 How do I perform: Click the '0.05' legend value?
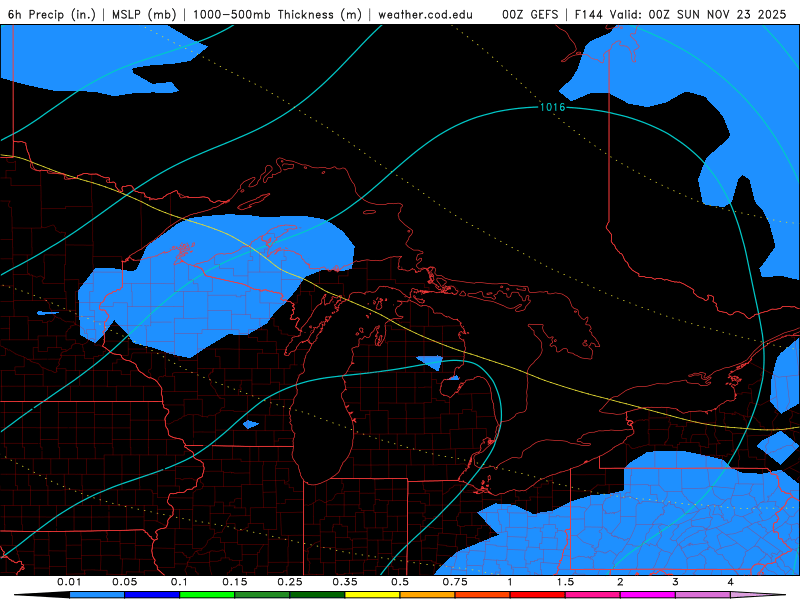(124, 582)
